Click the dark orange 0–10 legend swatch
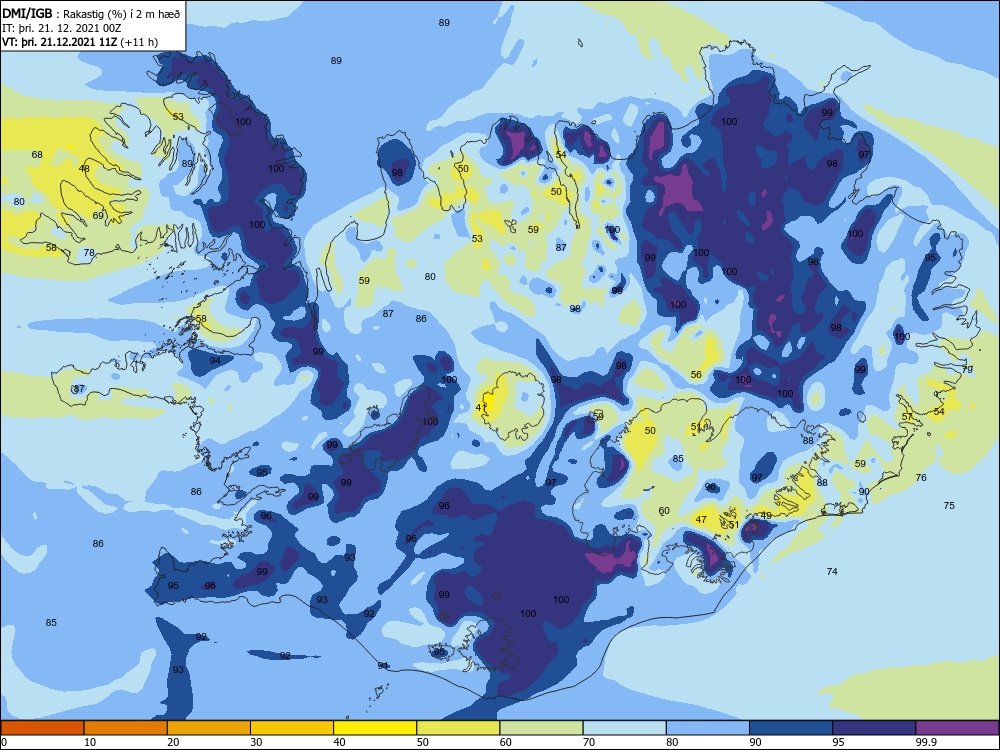 pyautogui.click(x=42, y=728)
